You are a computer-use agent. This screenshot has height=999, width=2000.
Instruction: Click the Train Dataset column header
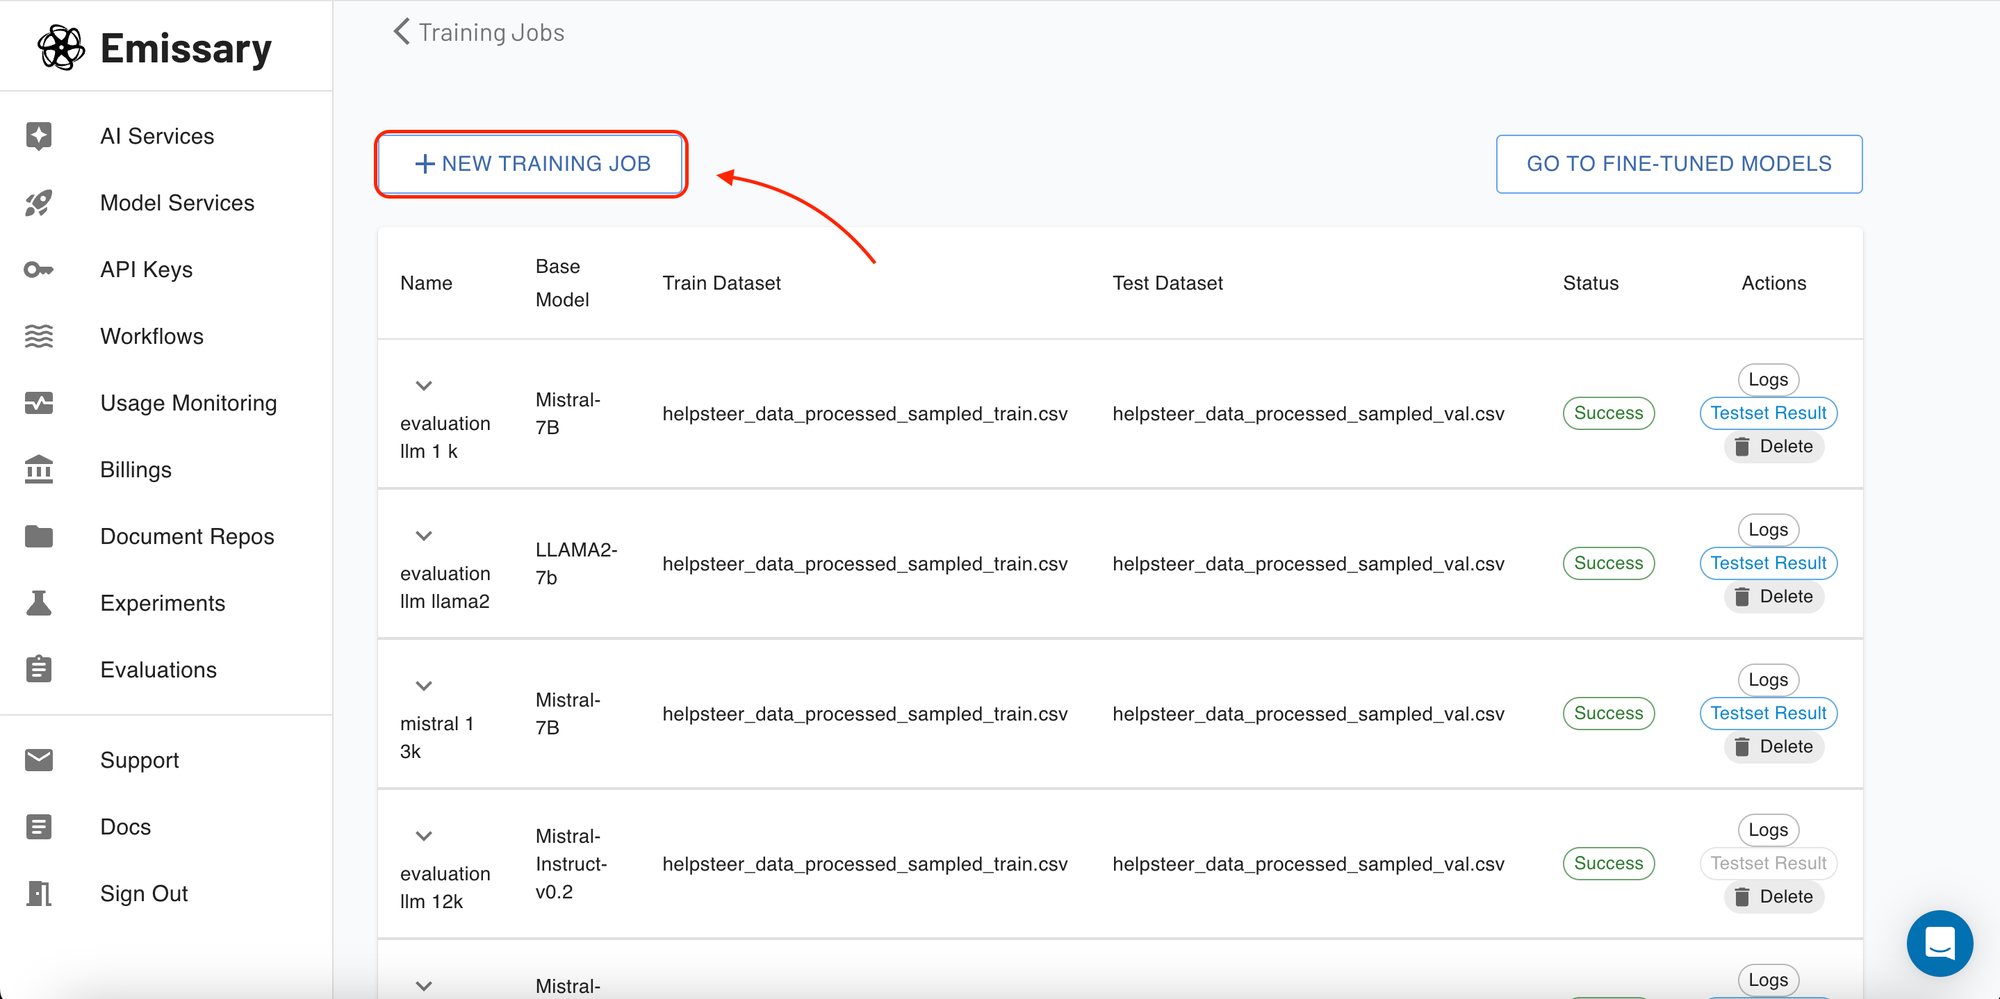tap(721, 283)
